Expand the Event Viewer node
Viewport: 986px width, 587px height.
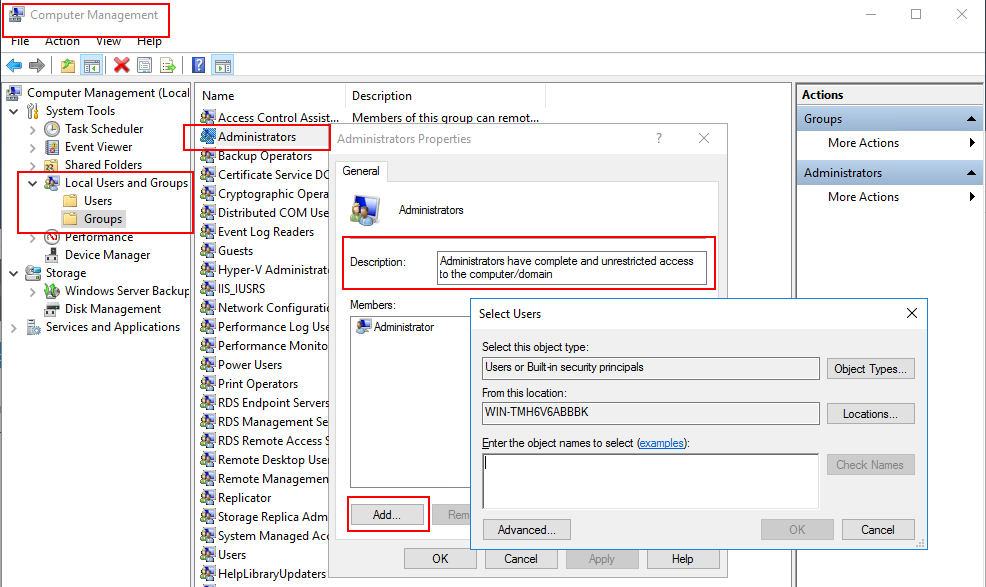pyautogui.click(x=33, y=148)
